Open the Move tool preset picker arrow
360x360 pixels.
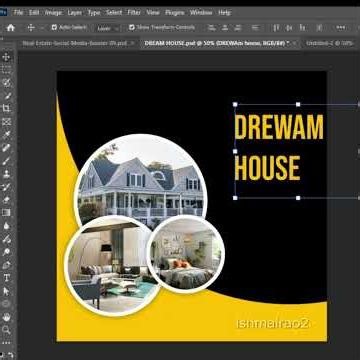(x=42, y=28)
